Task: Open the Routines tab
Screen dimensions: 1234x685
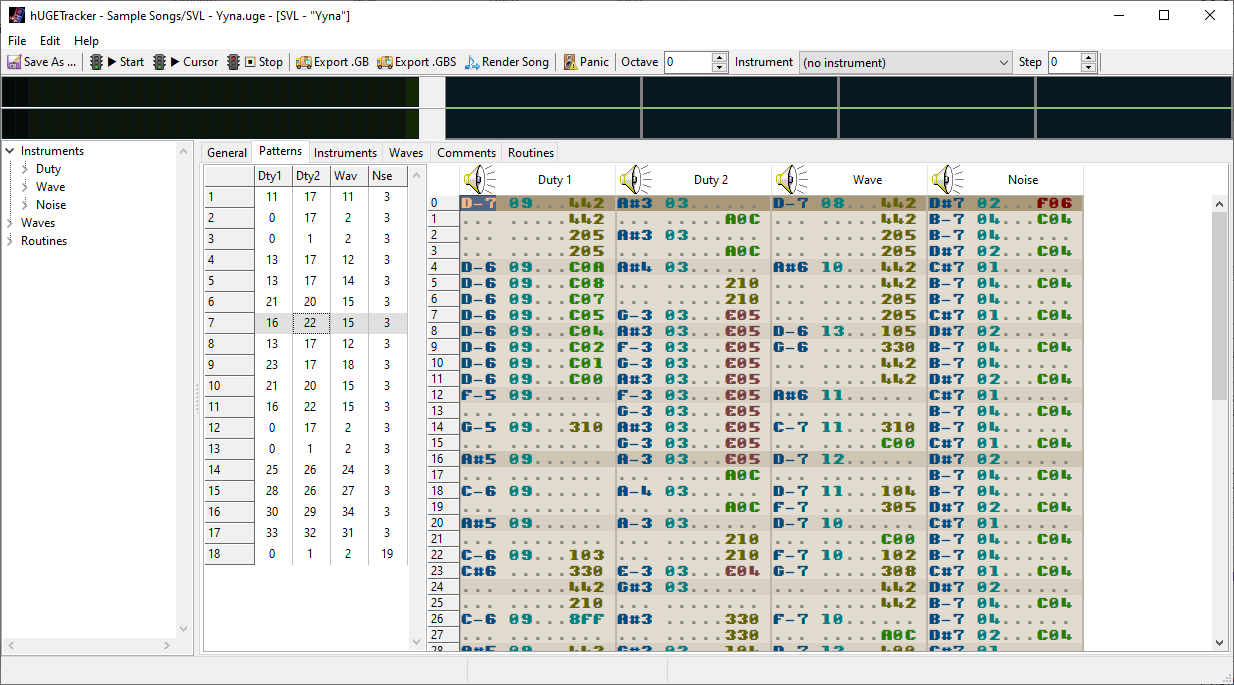Action: click(530, 153)
